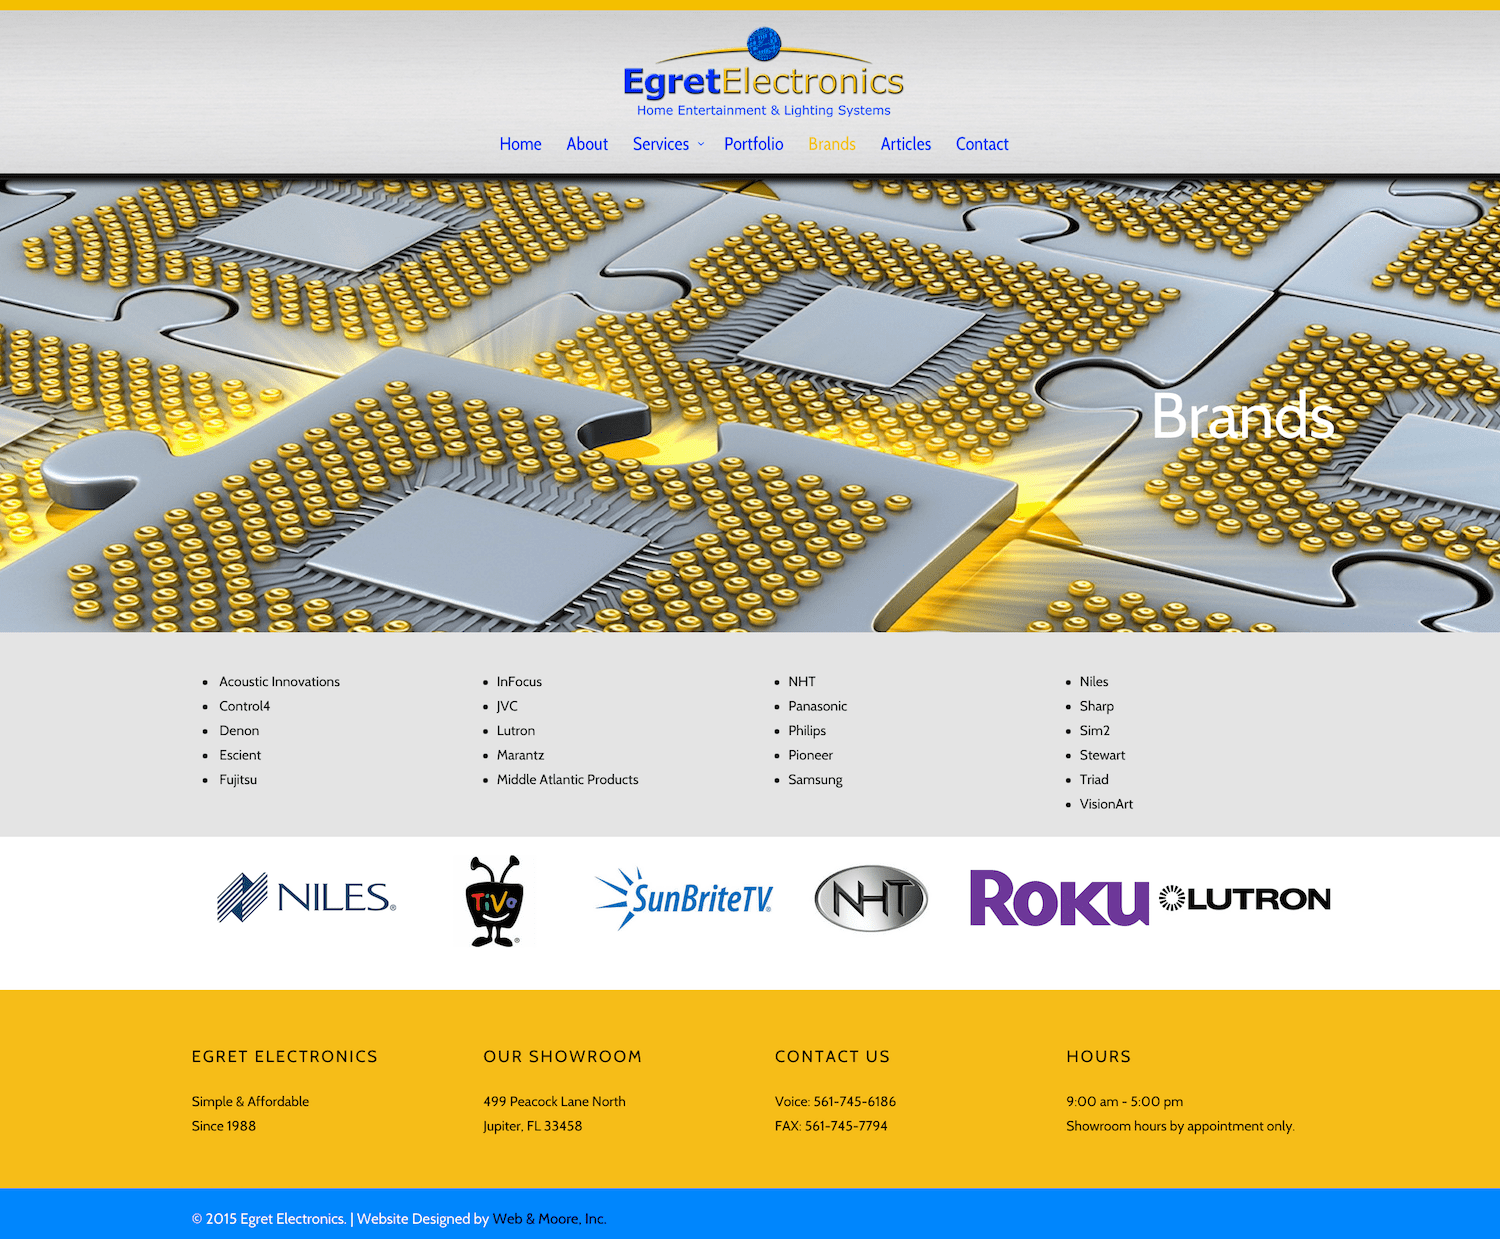The image size is (1500, 1239).
Task: Click the Jupiter, FL 33458 line
Action: (x=533, y=1126)
